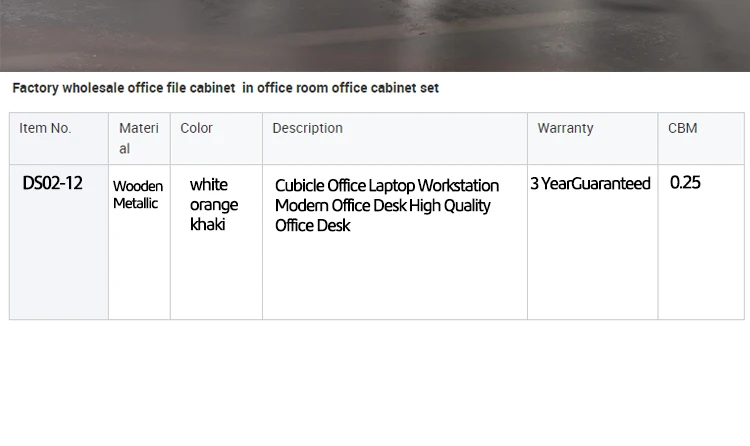This screenshot has width=750, height=446.
Task: Click the "Color" column header
Action: 196,128
